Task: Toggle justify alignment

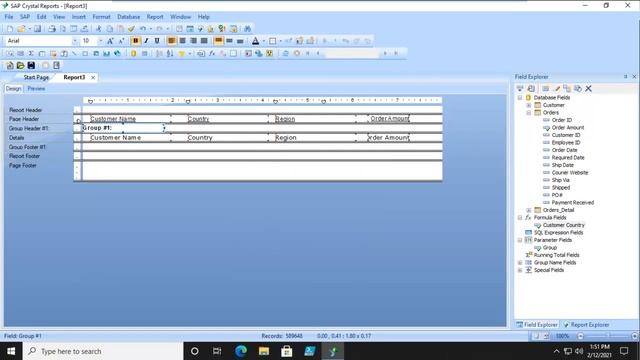Action: [204, 41]
